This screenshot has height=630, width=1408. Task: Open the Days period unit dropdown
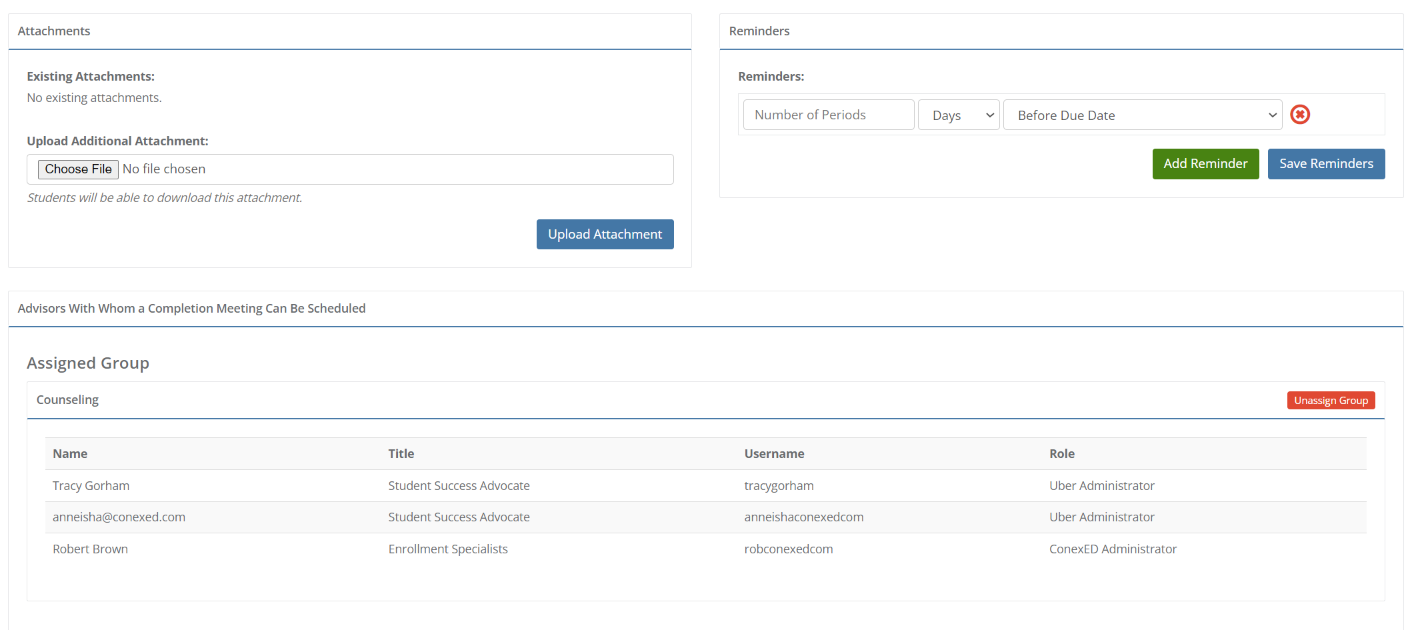[x=959, y=115]
